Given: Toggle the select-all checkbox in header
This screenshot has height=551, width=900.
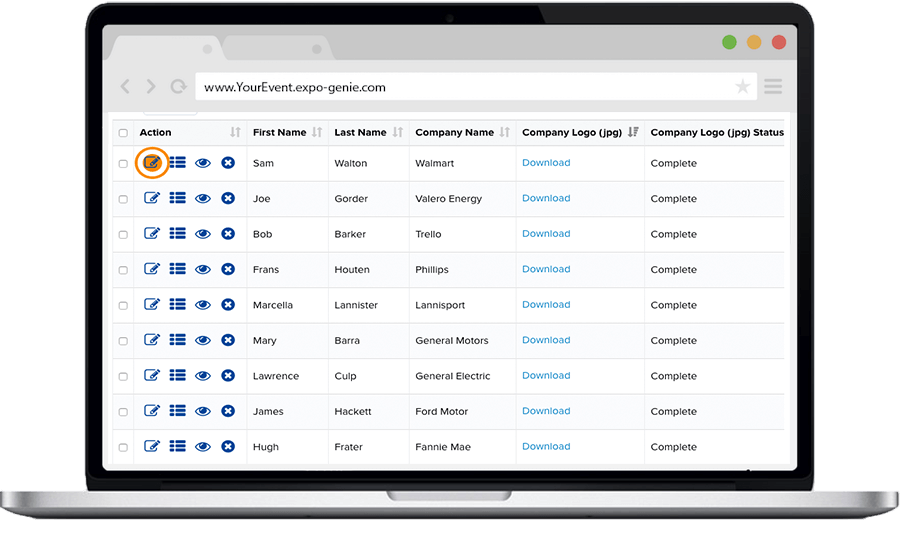Looking at the screenshot, I should (123, 133).
